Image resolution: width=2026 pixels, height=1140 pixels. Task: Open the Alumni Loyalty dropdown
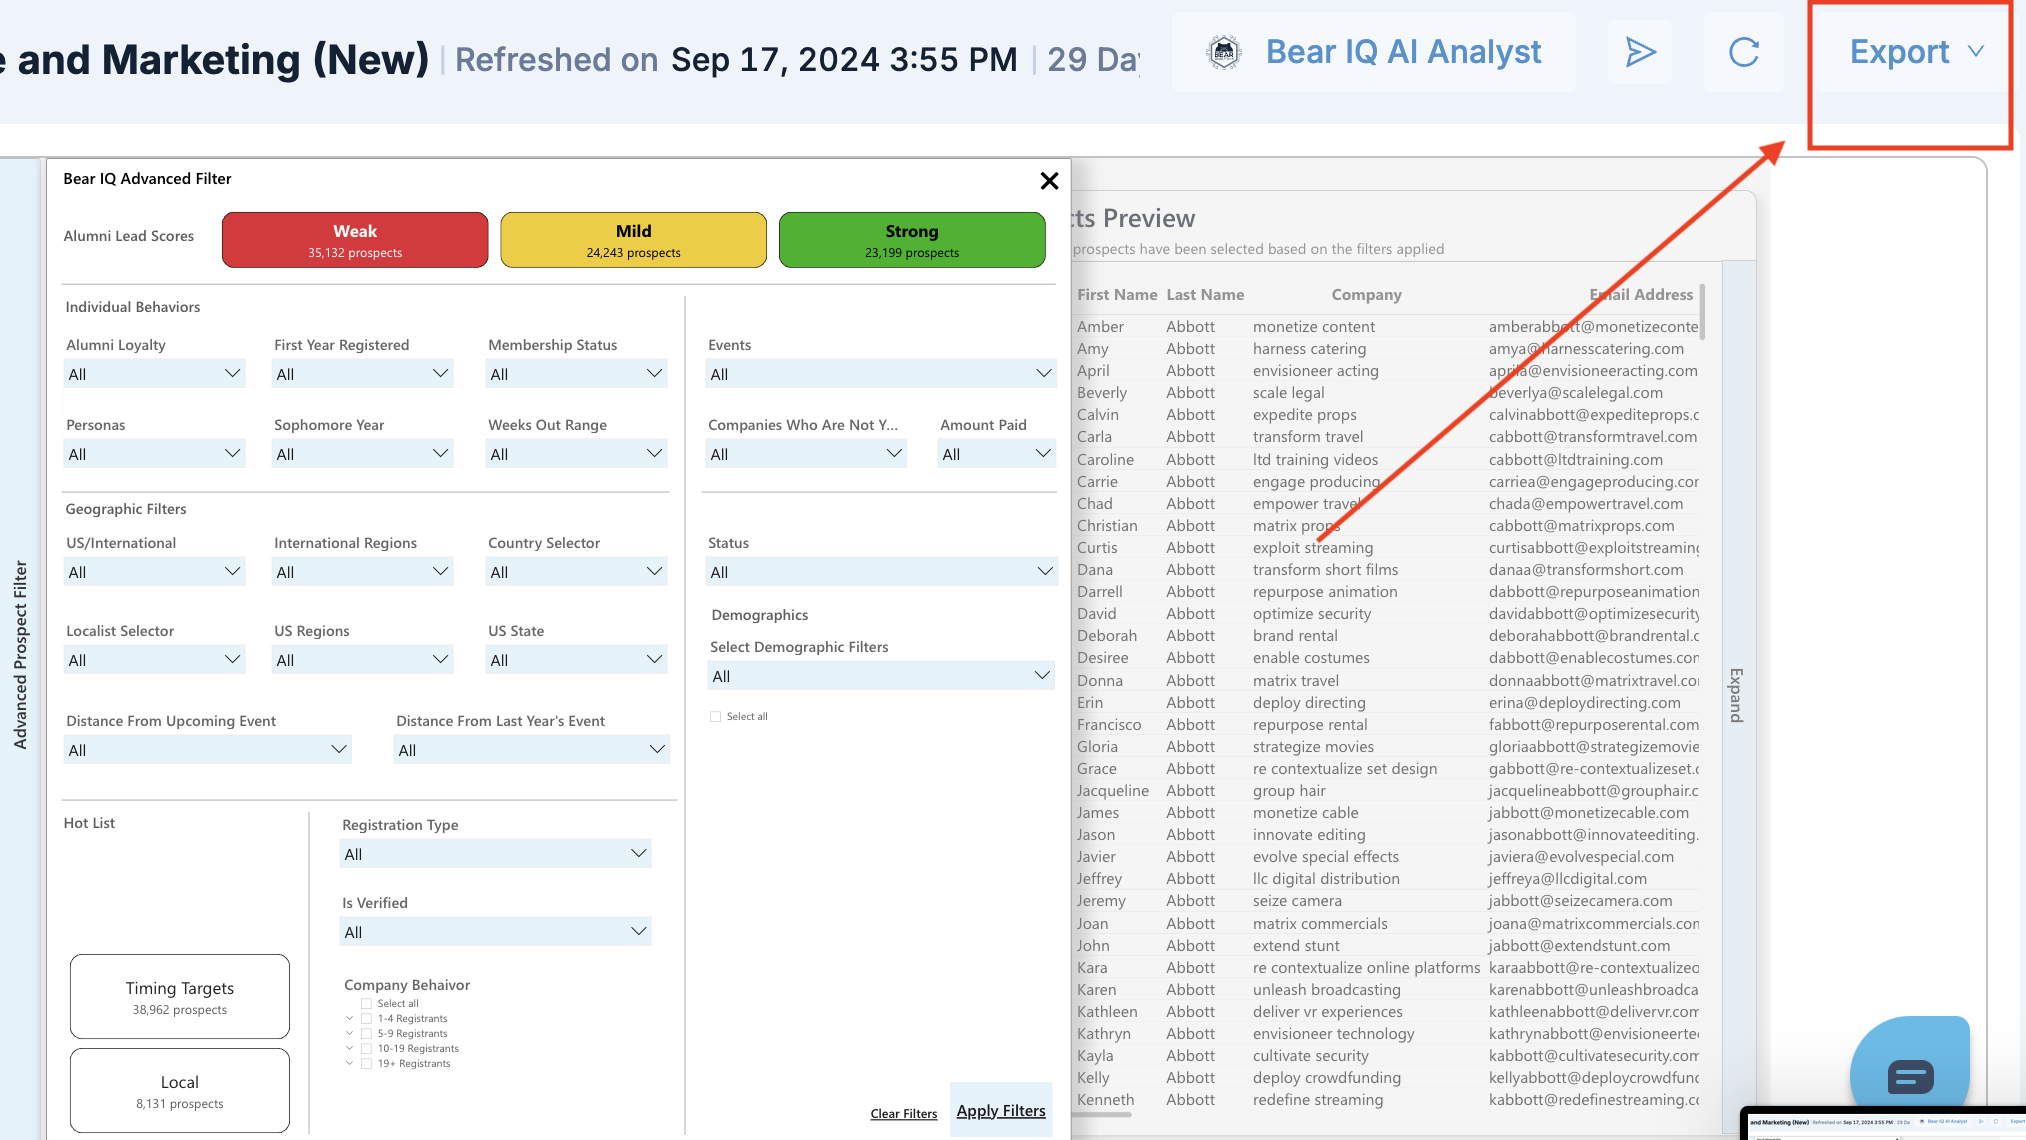coord(154,374)
